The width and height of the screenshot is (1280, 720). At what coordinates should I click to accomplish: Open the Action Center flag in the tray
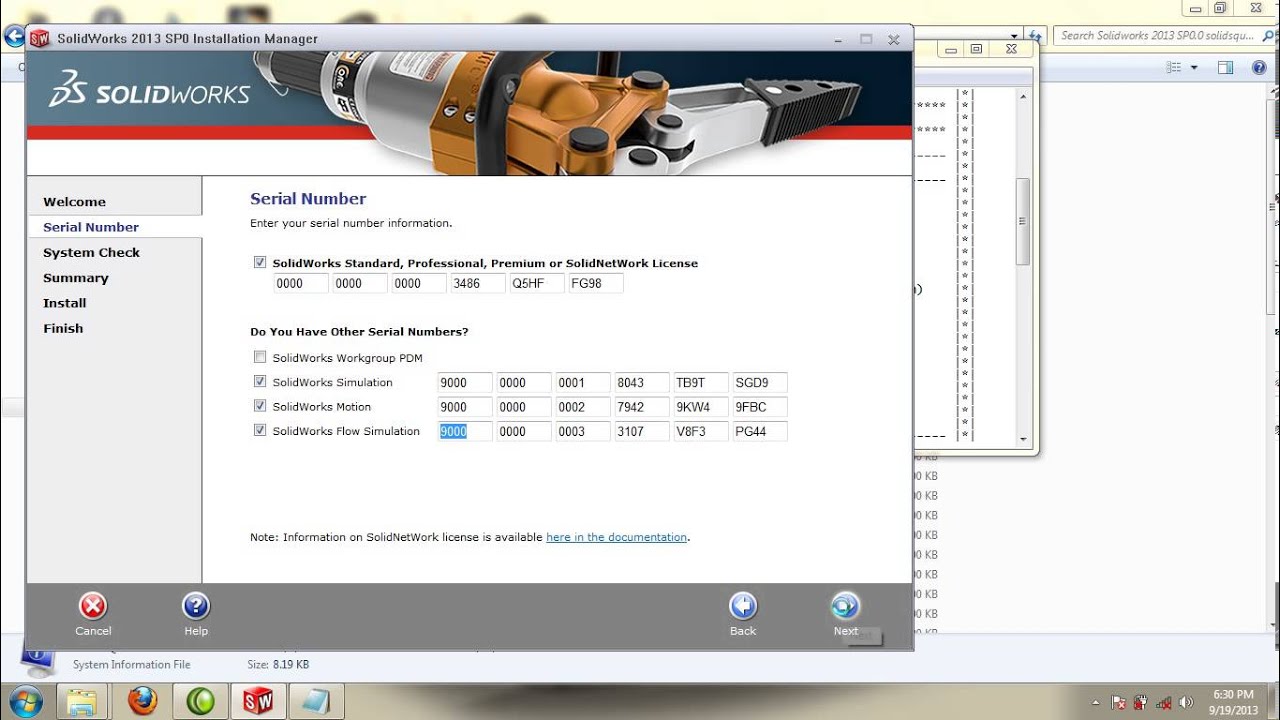(1119, 703)
